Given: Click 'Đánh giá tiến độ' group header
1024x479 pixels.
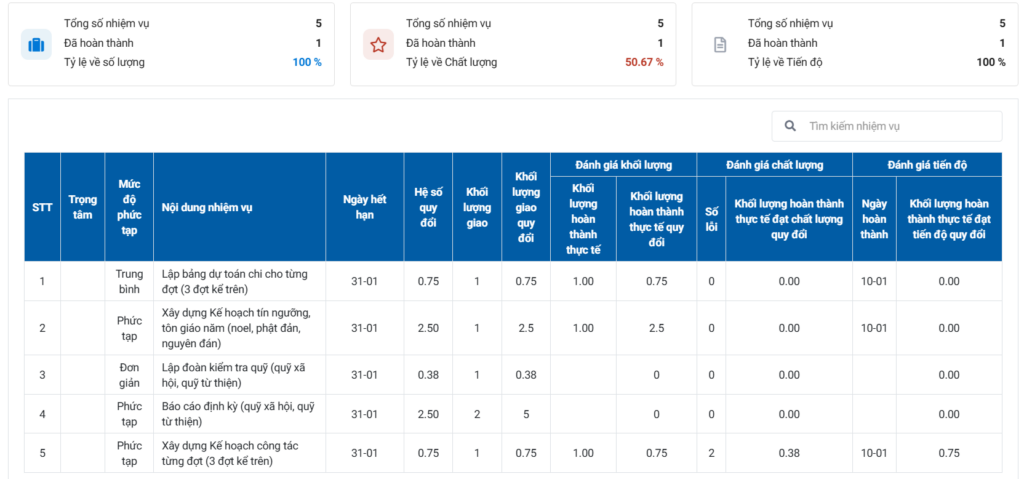Looking at the screenshot, I should pyautogui.click(x=926, y=164).
